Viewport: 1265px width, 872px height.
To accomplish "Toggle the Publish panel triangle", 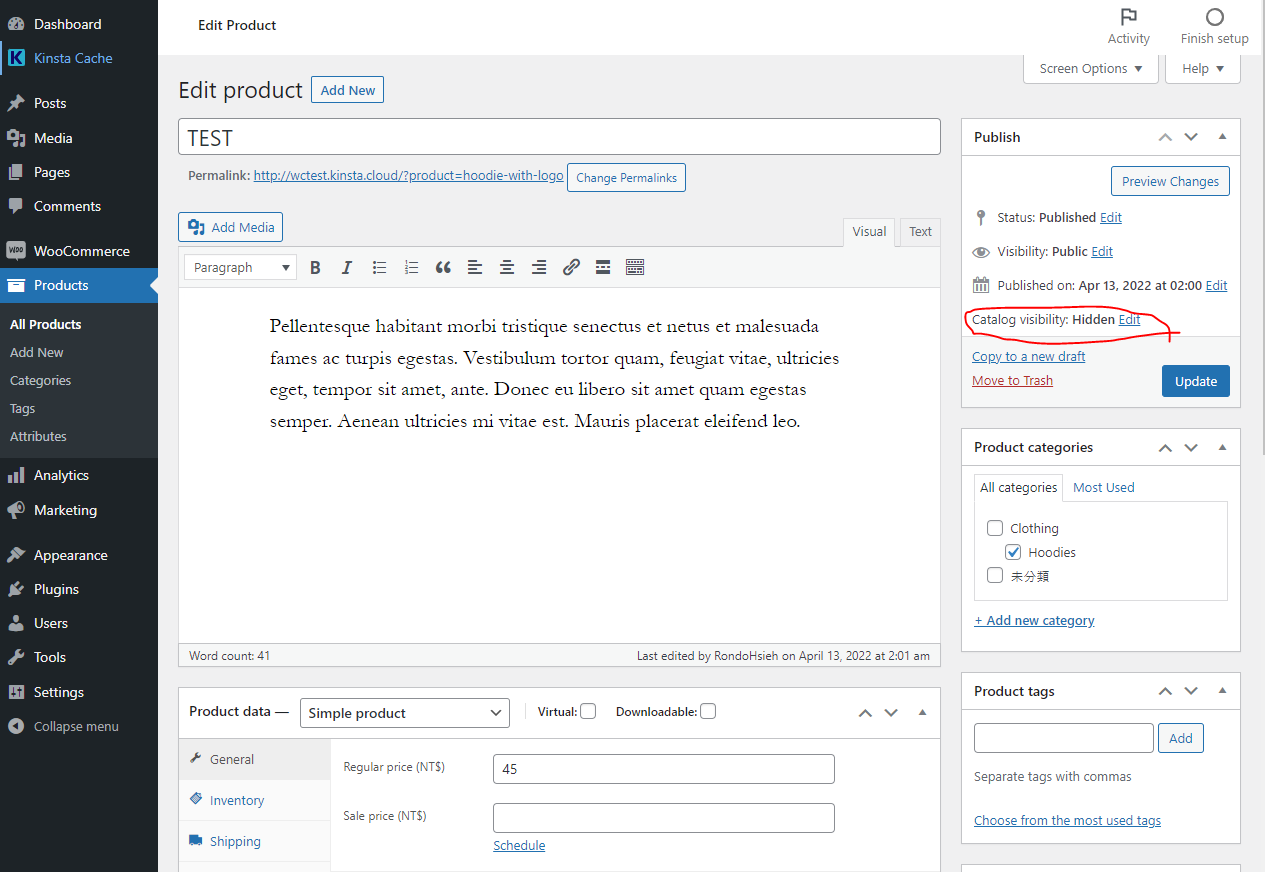I will tap(1222, 137).
